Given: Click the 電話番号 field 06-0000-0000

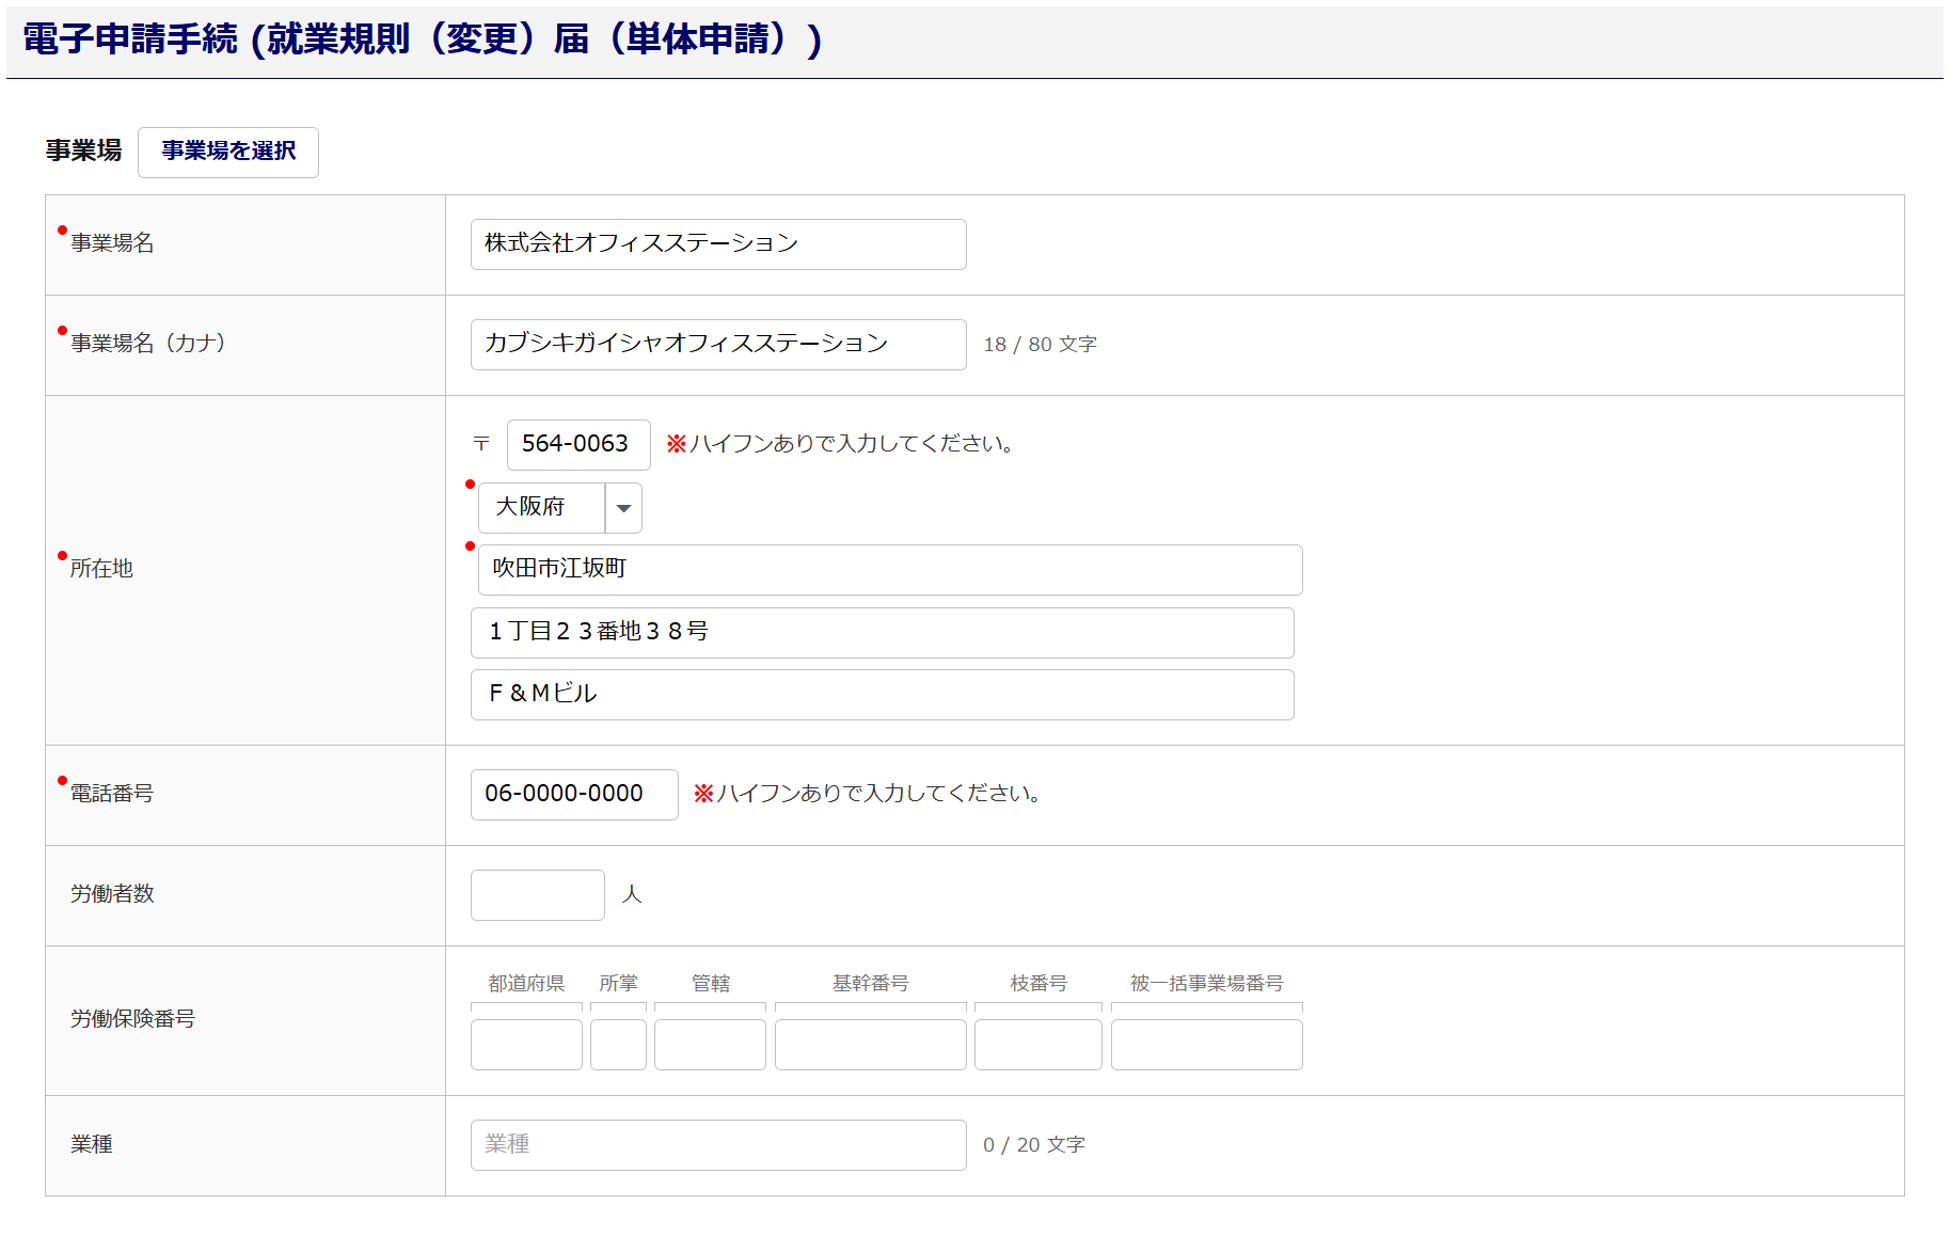Looking at the screenshot, I should tap(573, 794).
